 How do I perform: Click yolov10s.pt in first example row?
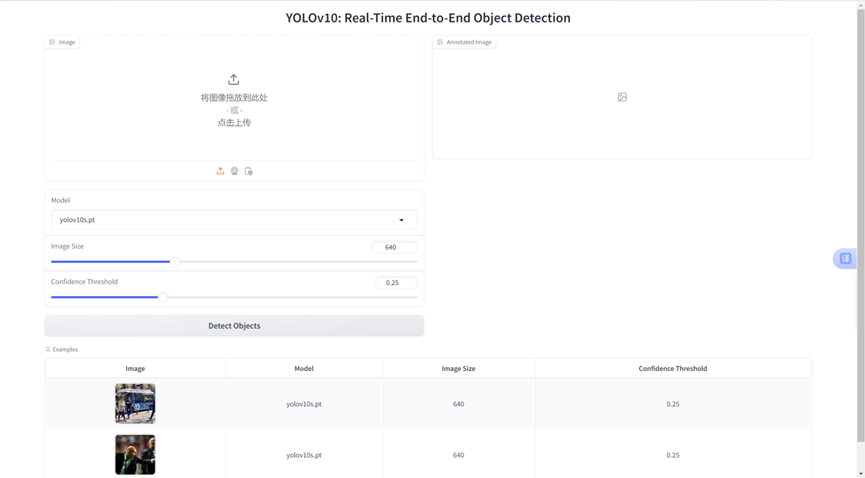tap(304, 404)
